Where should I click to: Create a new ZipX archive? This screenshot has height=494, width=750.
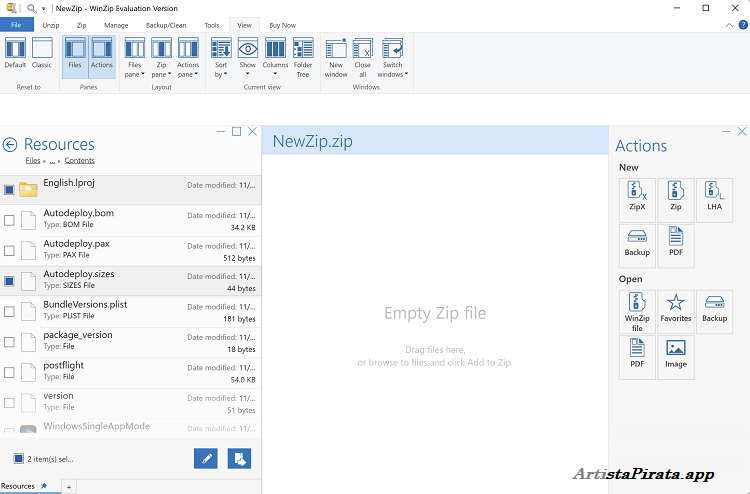637,200
